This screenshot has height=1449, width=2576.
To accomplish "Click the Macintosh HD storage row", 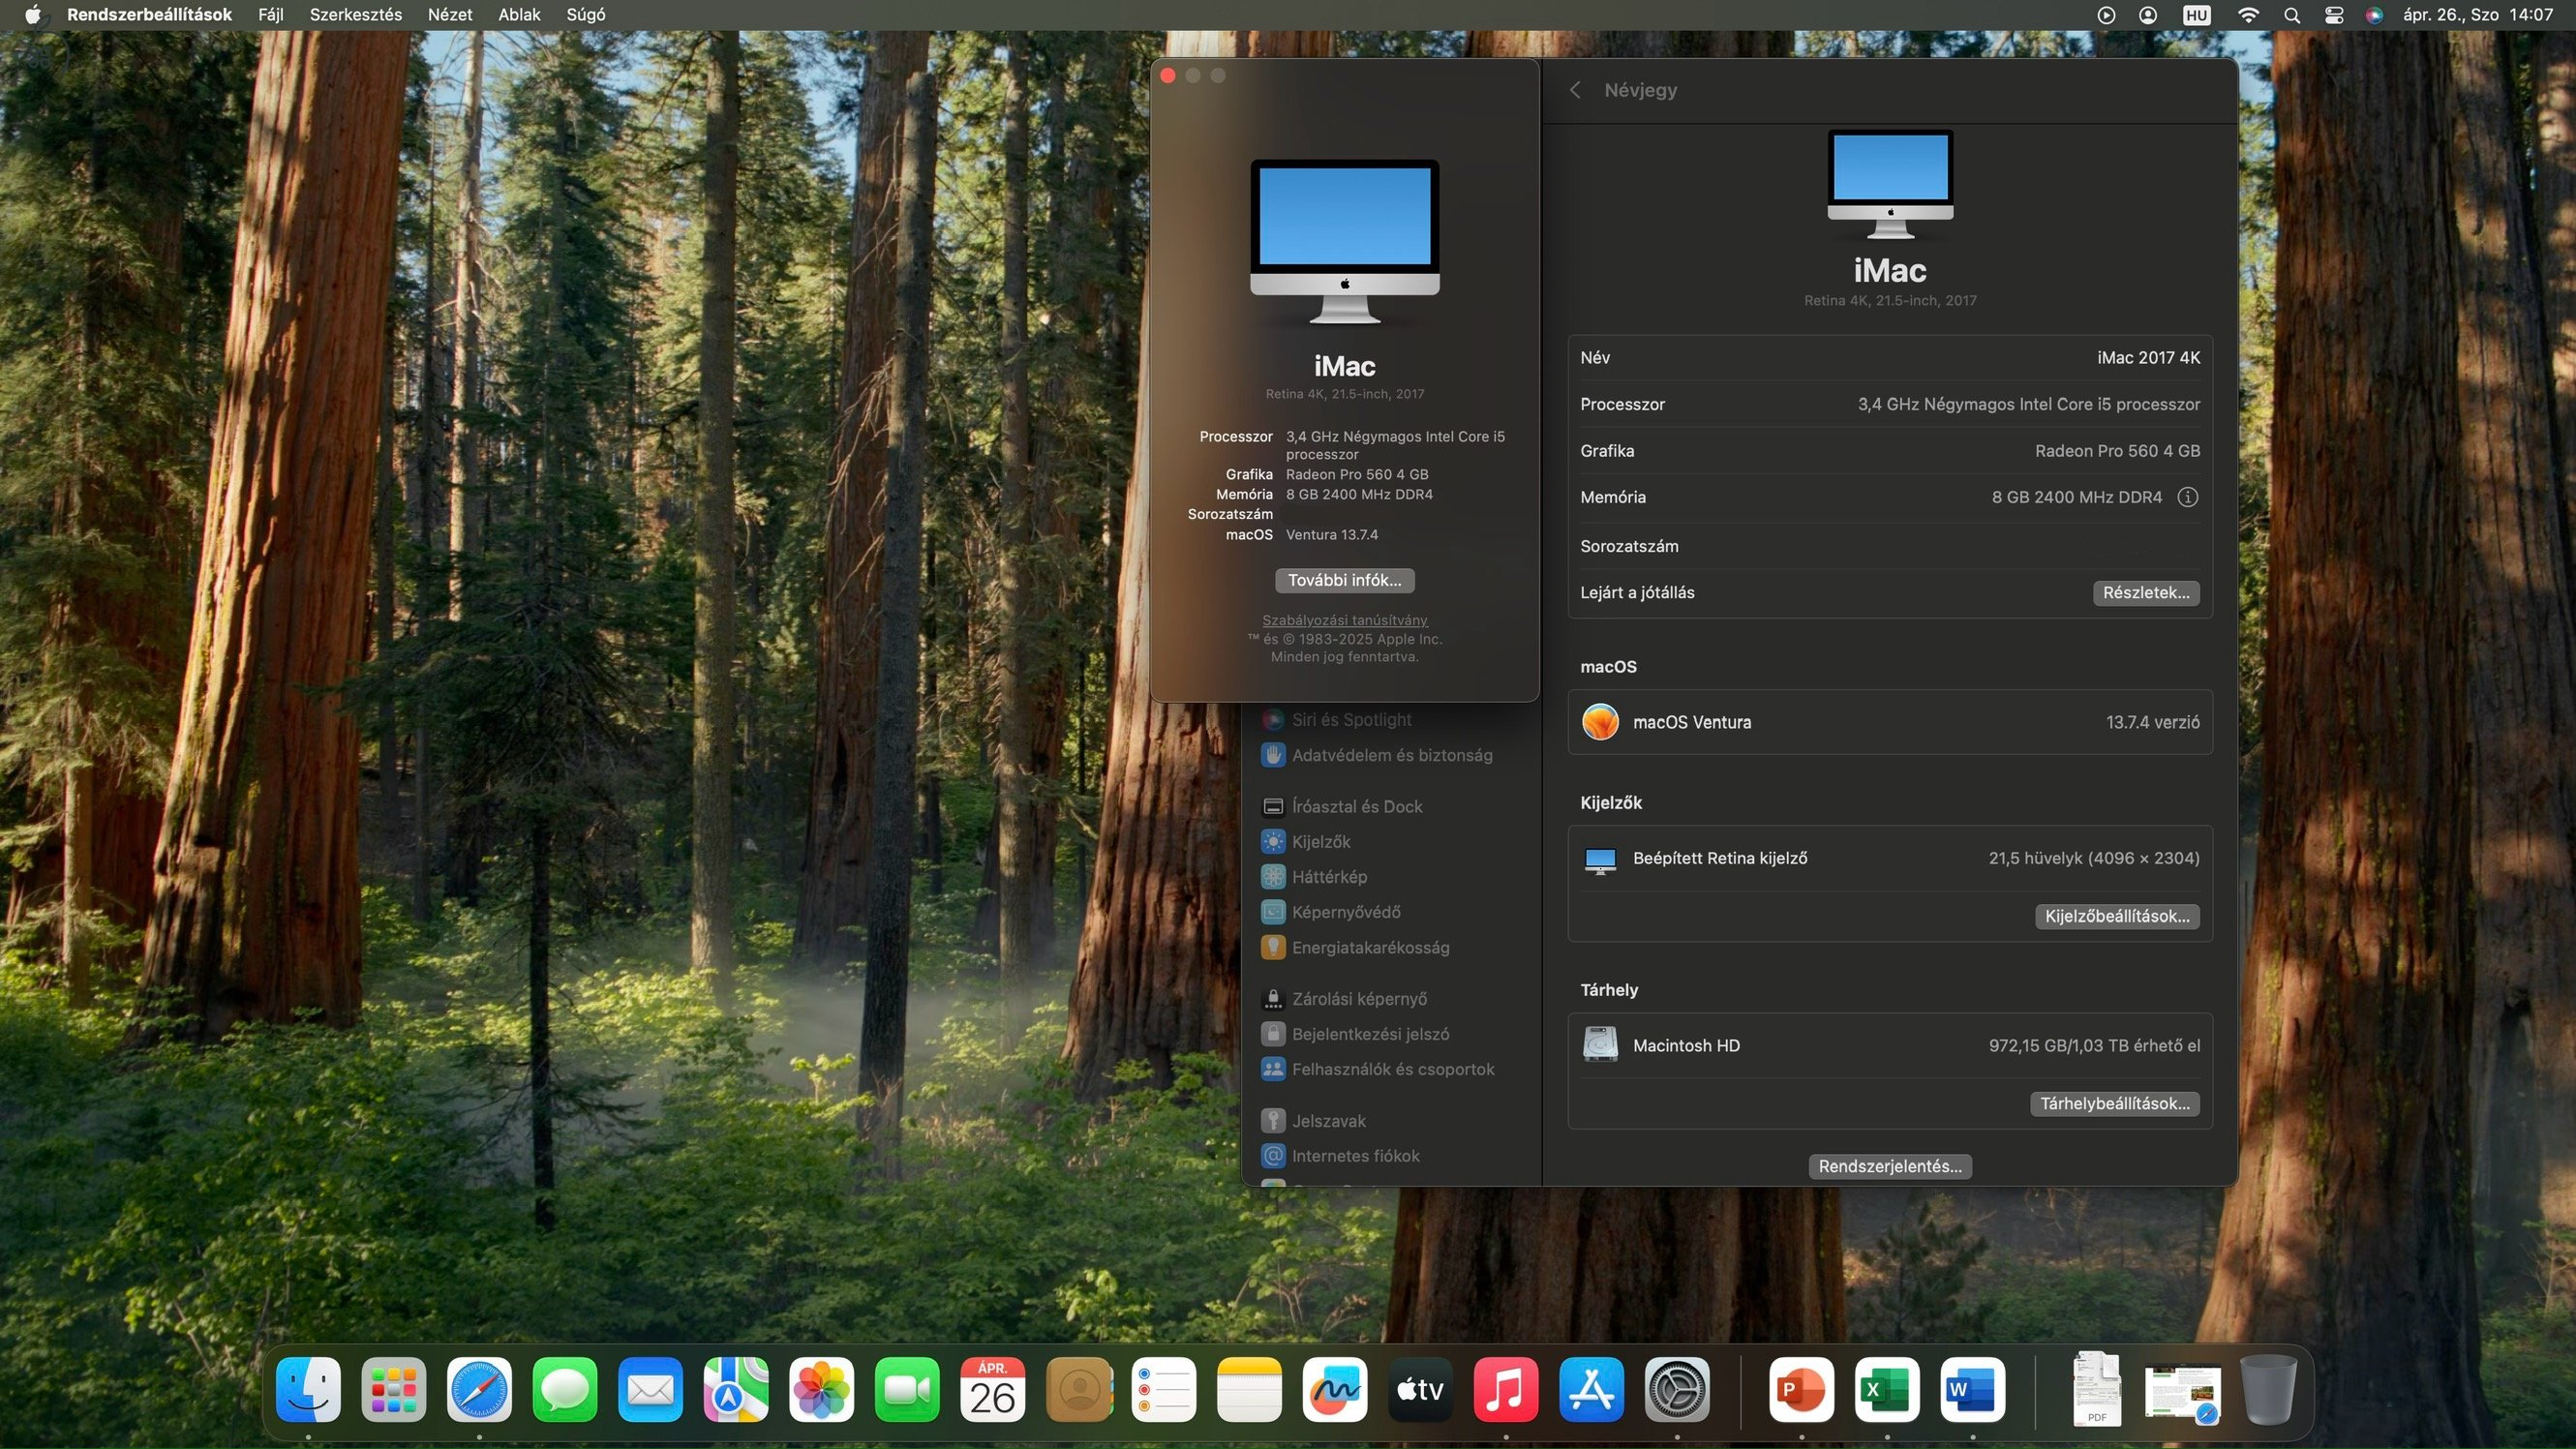I will tap(1889, 1046).
